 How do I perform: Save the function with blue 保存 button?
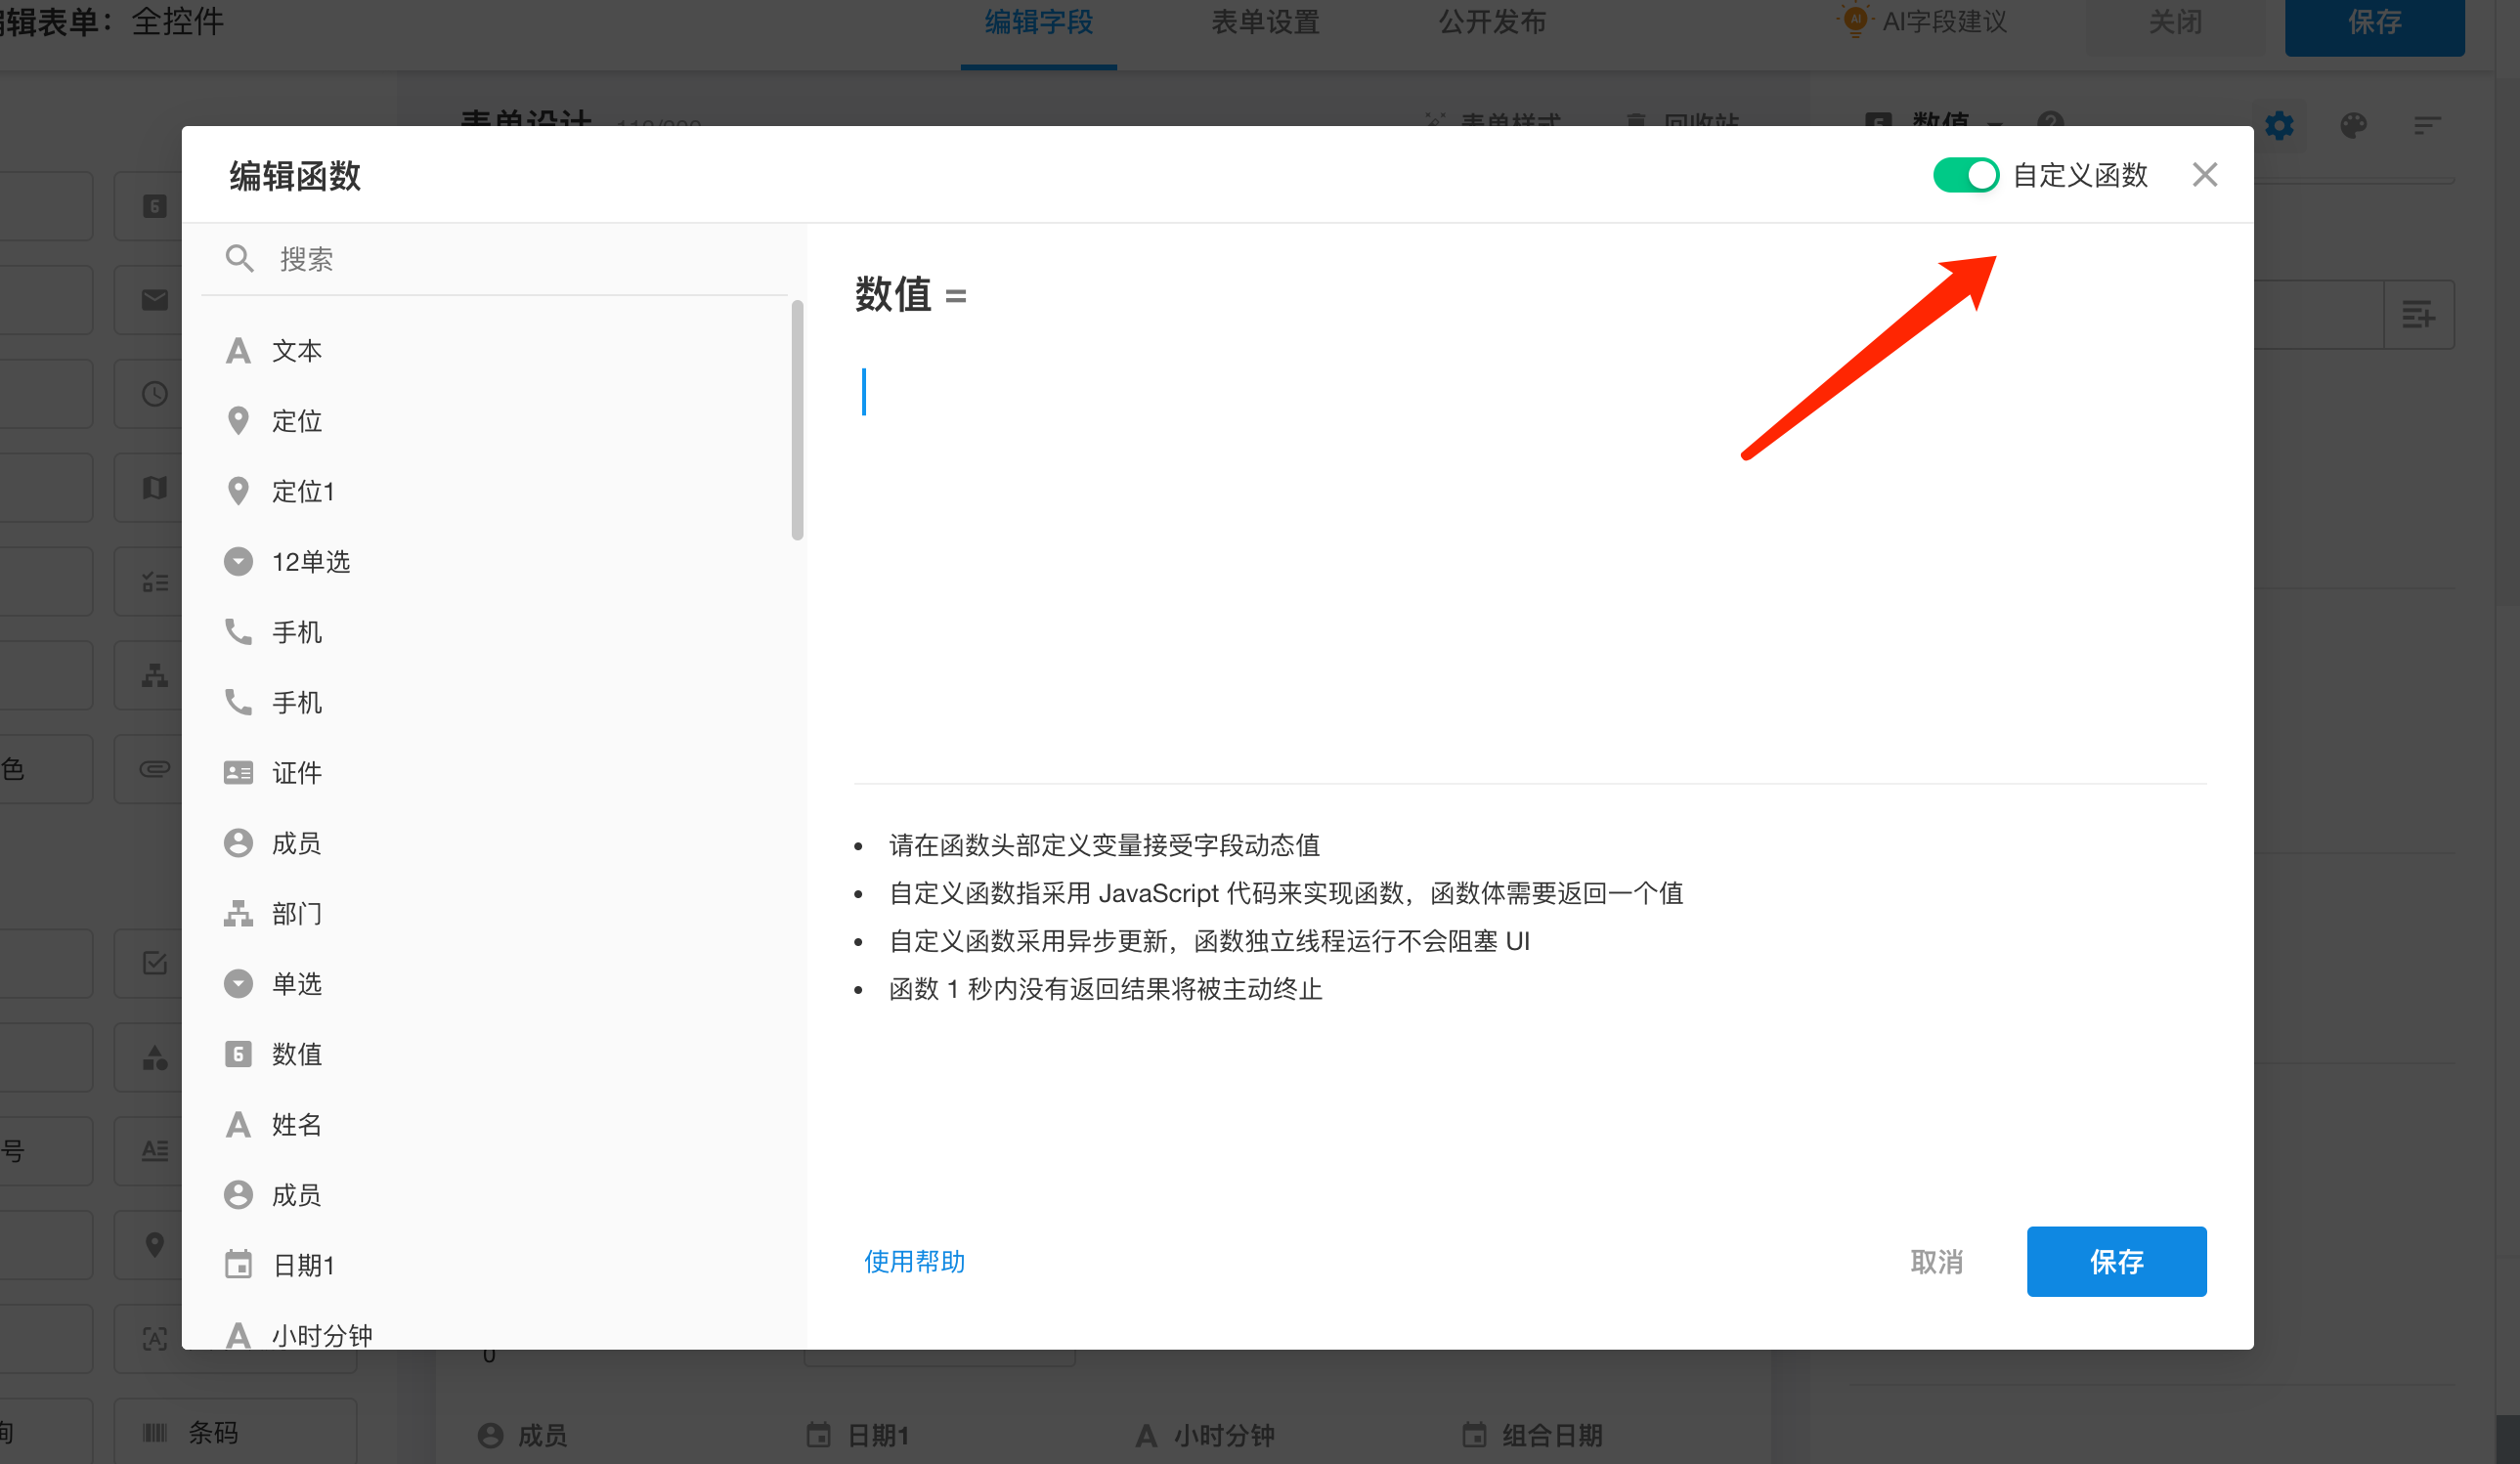point(2115,1261)
